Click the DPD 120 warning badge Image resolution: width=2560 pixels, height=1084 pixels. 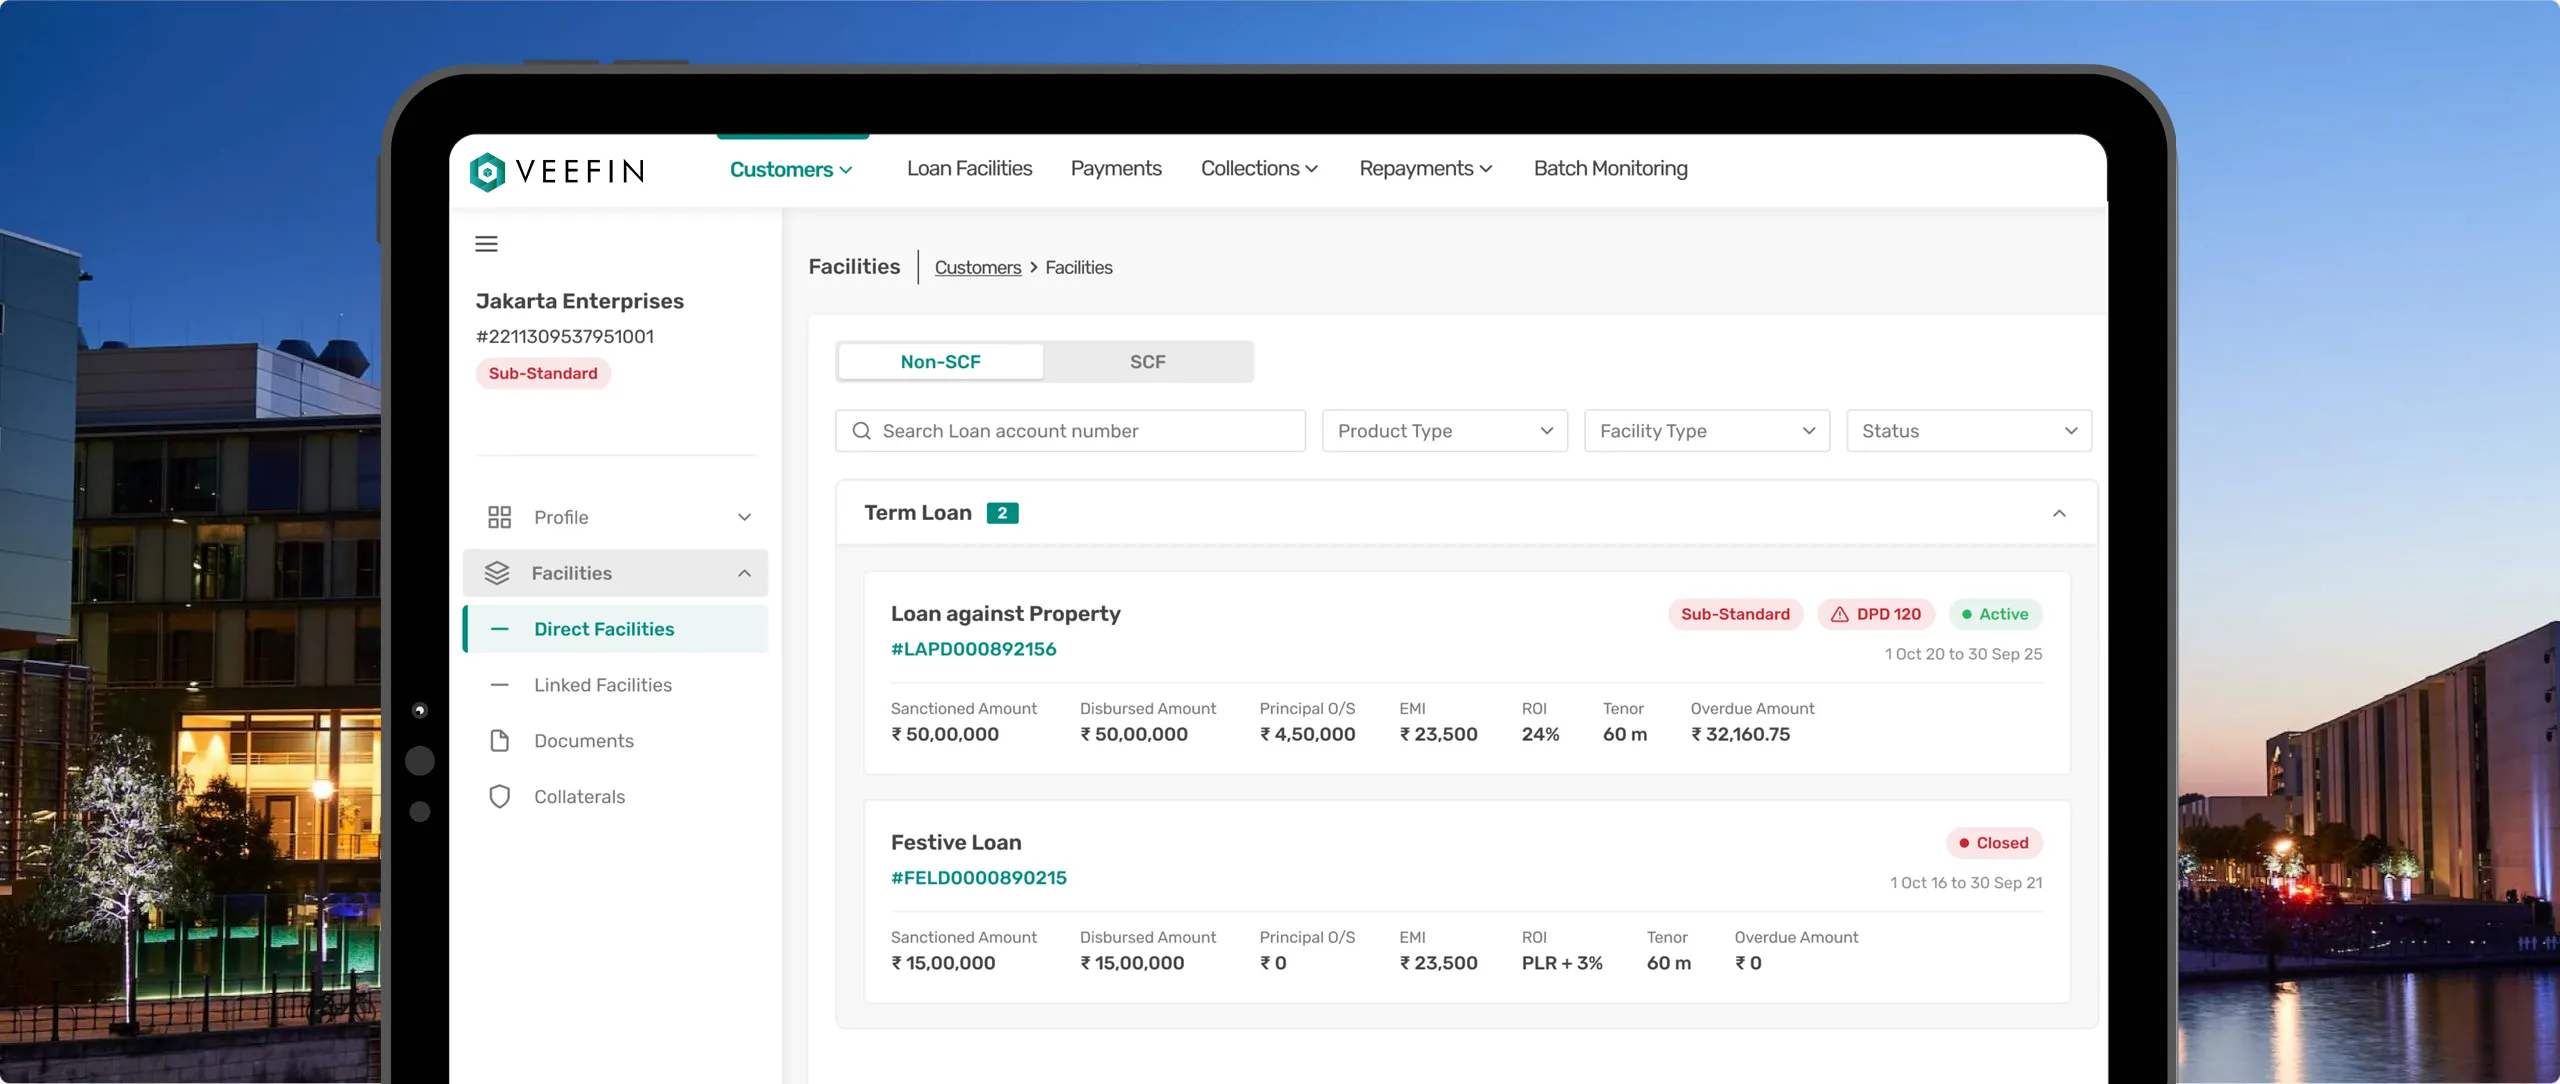click(1875, 614)
